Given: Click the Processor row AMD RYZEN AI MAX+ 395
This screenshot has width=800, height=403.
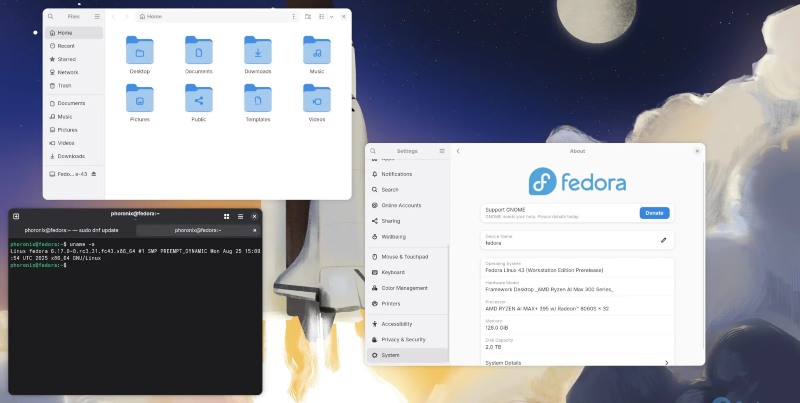Looking at the screenshot, I should (577, 306).
